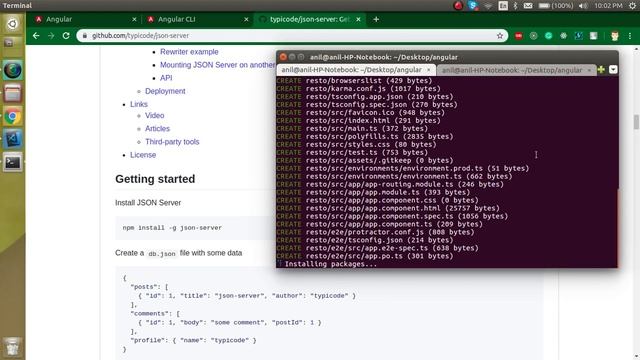Image resolution: width=640 pixels, height=360 pixels.
Task: Open the Ubuntu Dash launcher icon
Action: click(x=12, y=24)
